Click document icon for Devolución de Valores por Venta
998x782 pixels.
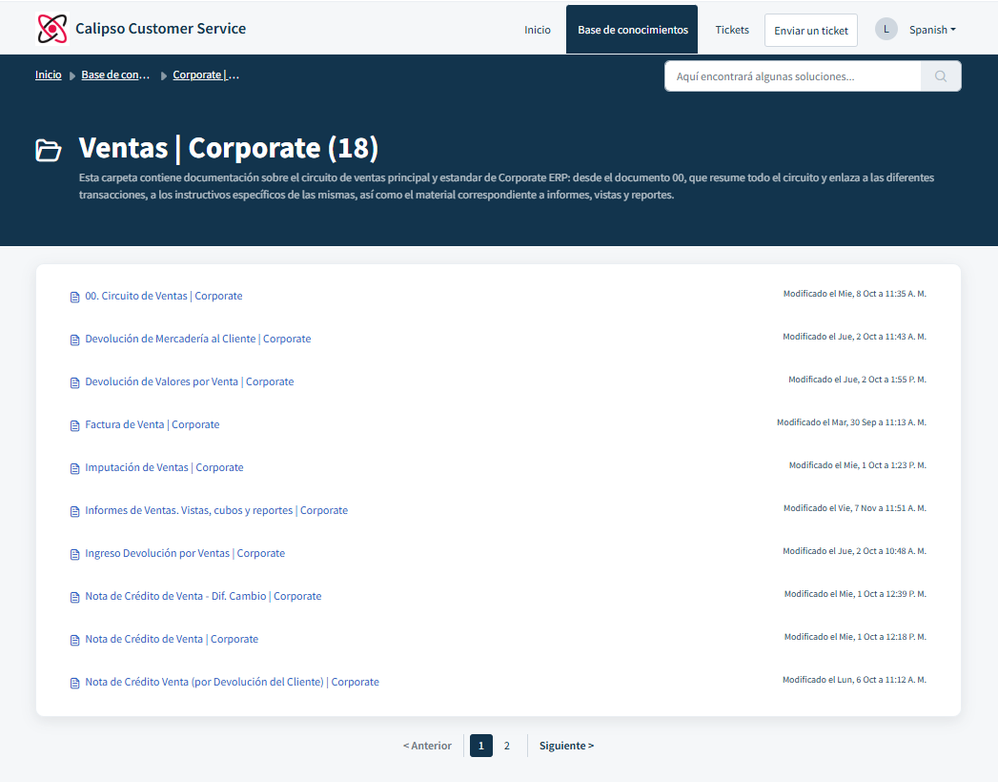pos(74,382)
